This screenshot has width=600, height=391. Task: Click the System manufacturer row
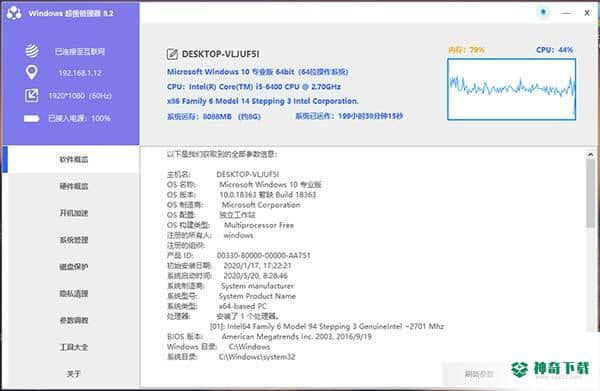230,286
